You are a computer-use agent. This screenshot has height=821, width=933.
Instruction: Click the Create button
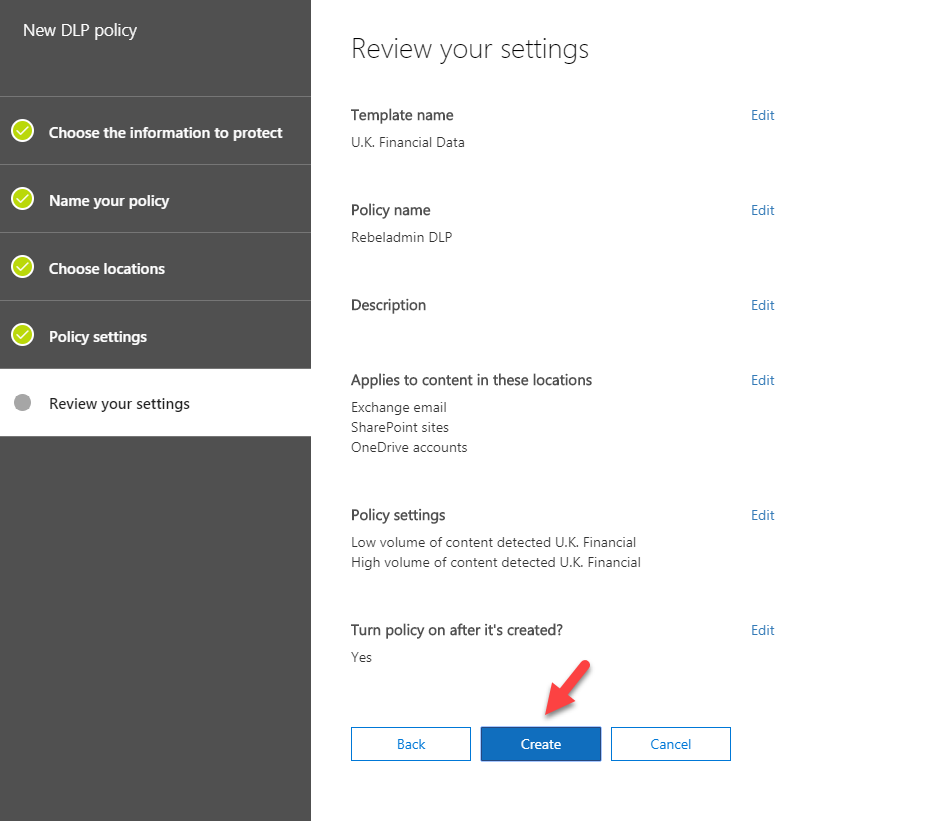click(541, 744)
